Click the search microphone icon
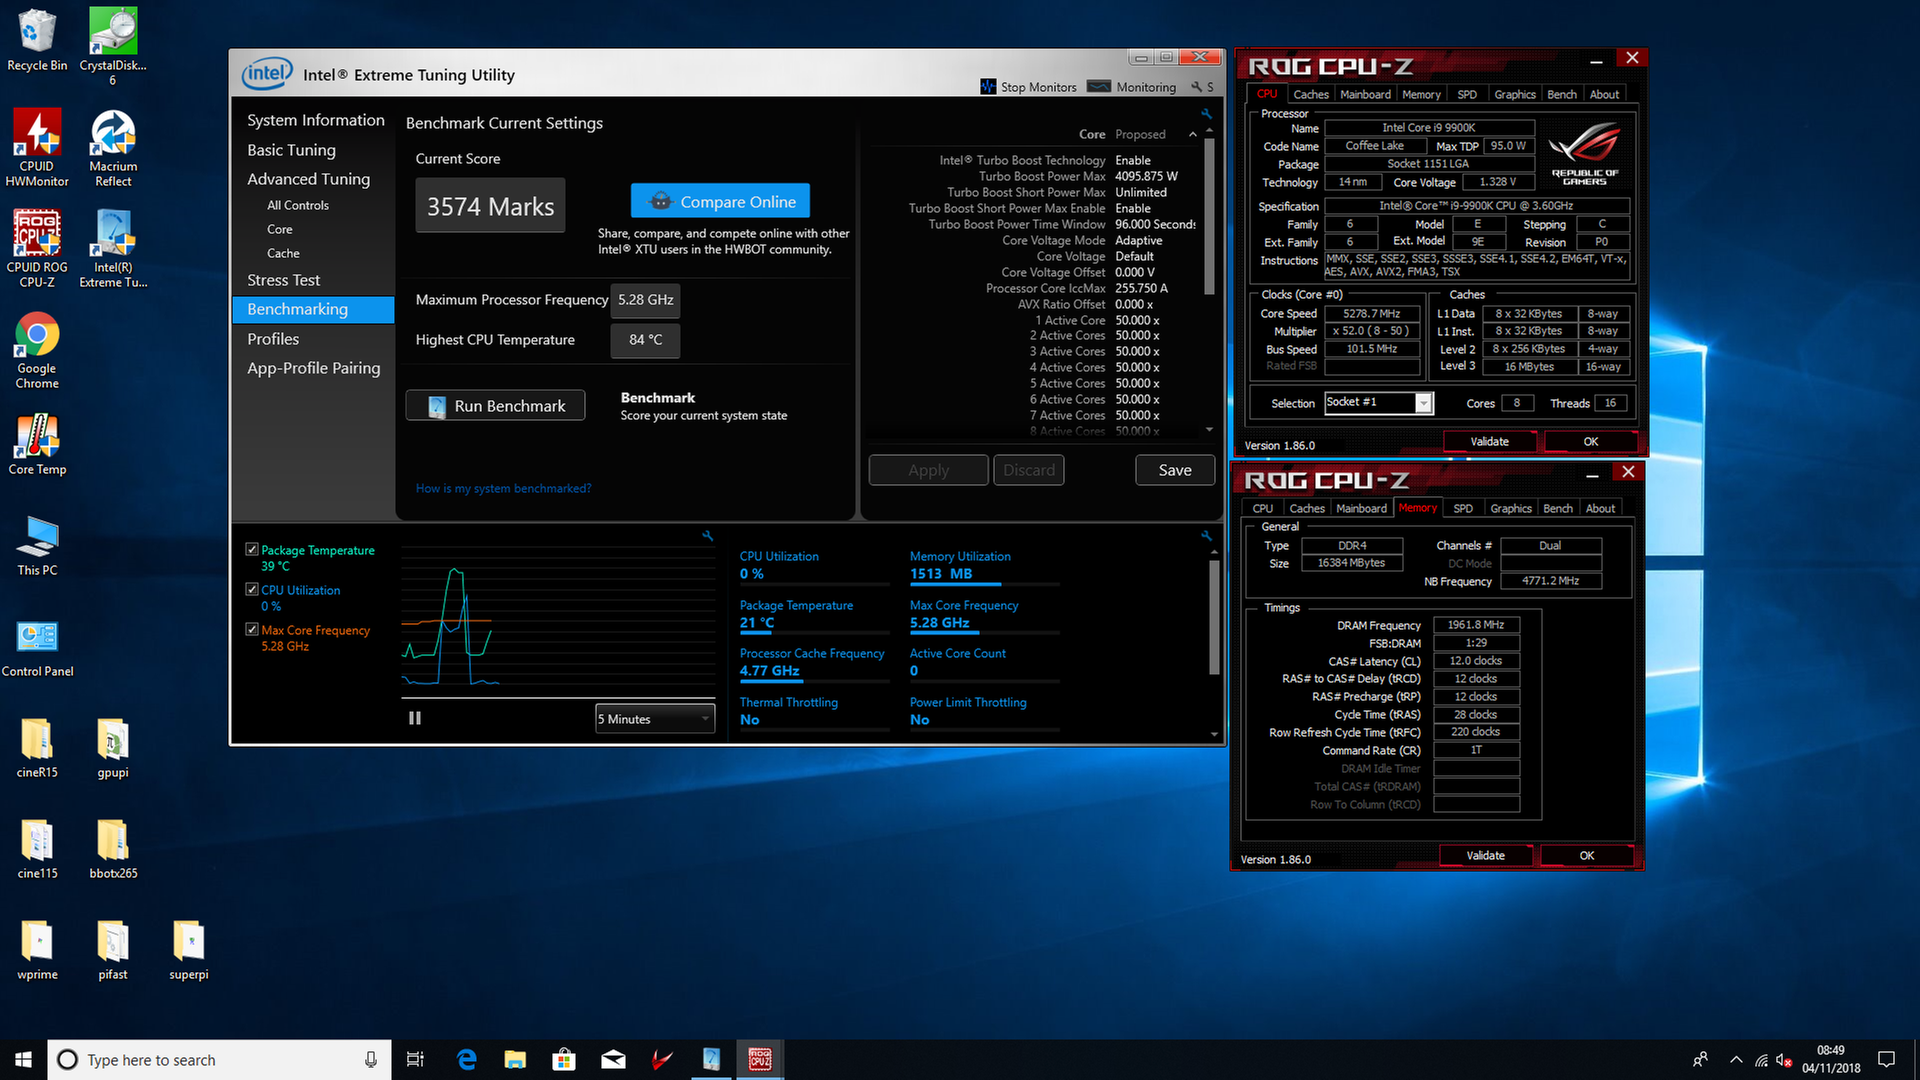This screenshot has height=1080, width=1920. click(370, 1059)
